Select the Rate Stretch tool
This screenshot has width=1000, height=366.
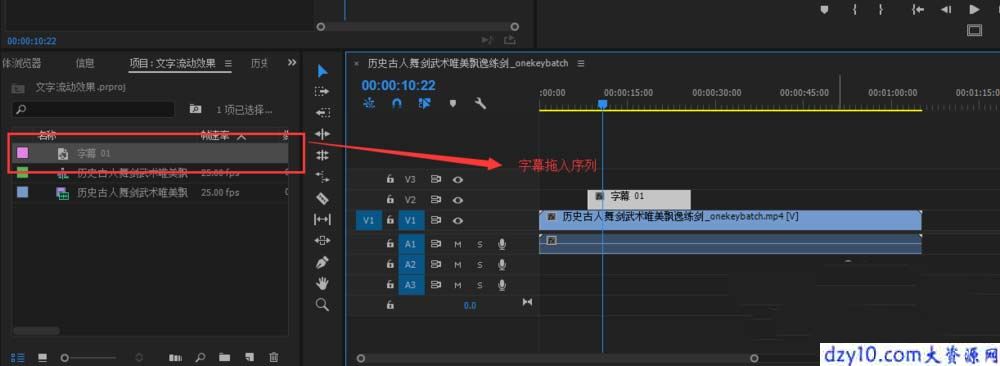point(323,177)
